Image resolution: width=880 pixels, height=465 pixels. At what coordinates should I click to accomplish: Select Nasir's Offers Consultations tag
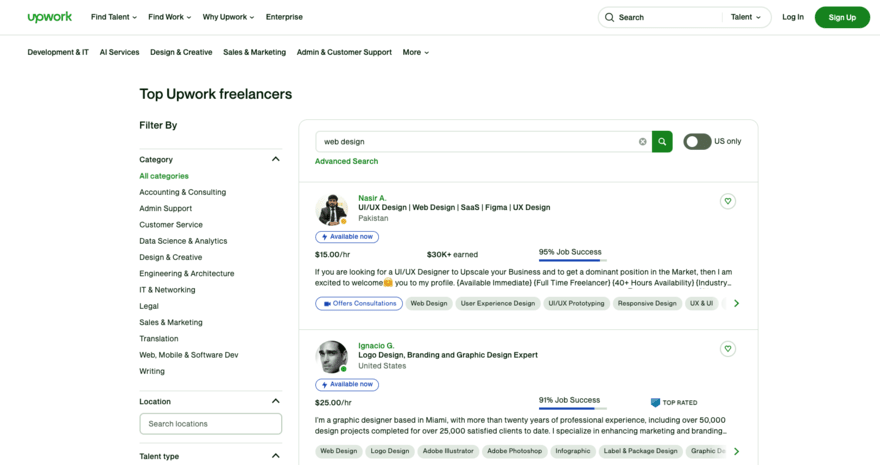click(359, 303)
